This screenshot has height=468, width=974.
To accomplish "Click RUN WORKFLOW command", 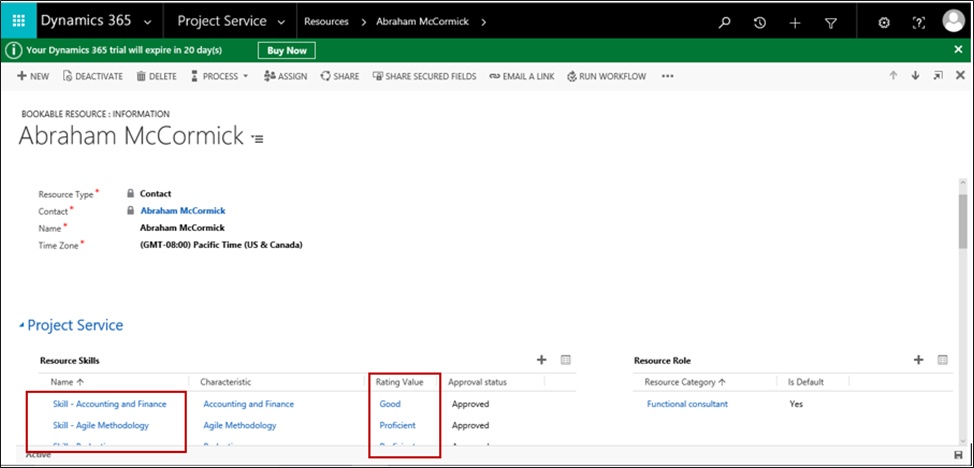I will 606,76.
